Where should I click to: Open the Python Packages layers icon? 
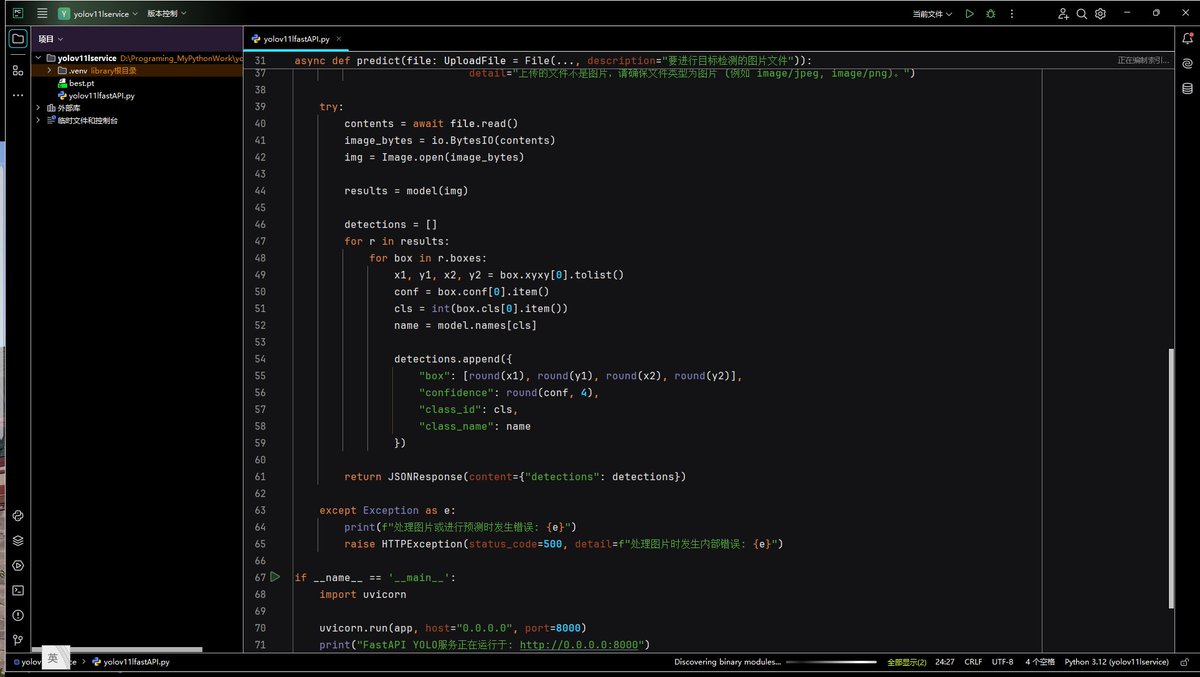coord(17,540)
